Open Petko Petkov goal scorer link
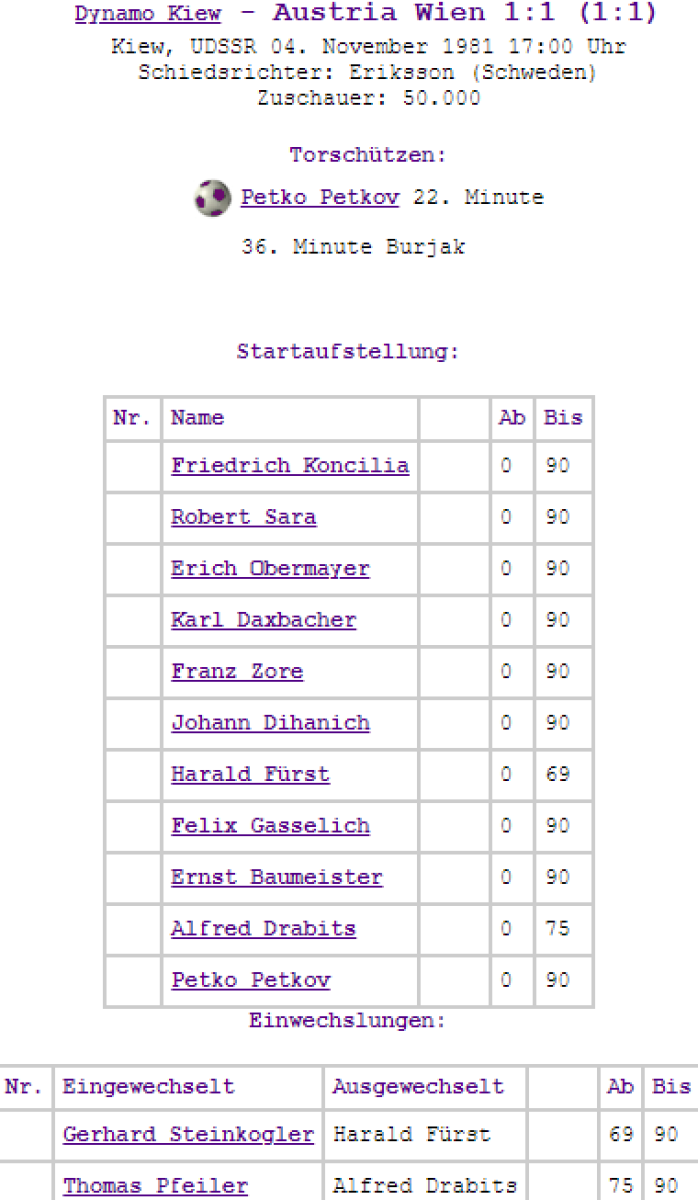The height and width of the screenshot is (1200, 698). pyautogui.click(x=319, y=198)
